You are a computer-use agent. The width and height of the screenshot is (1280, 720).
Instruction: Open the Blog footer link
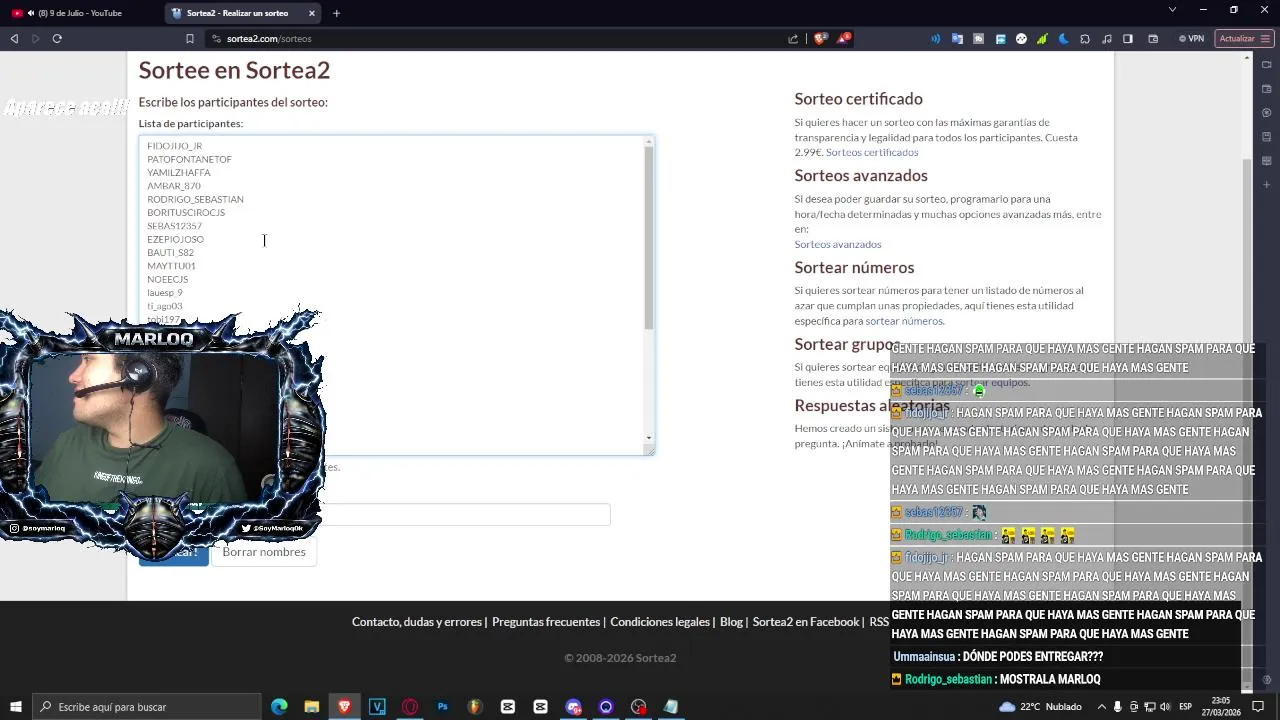[x=731, y=622]
